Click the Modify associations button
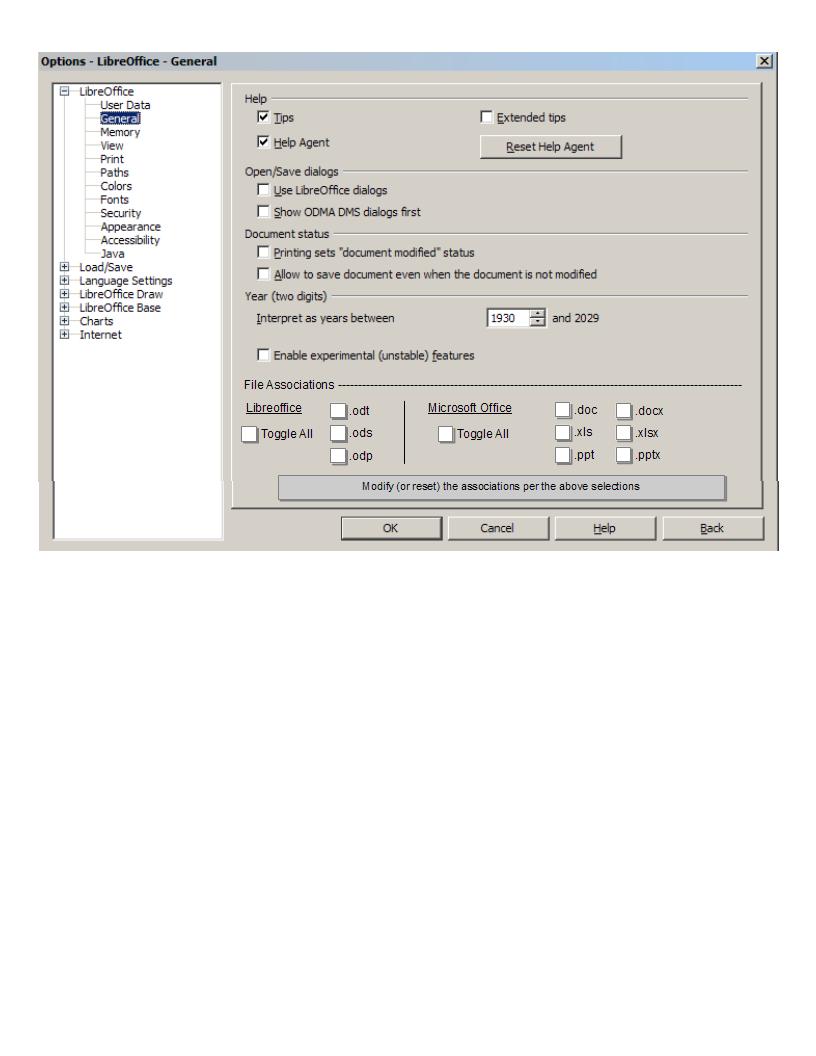This screenshot has height=1056, width=816. click(x=501, y=487)
